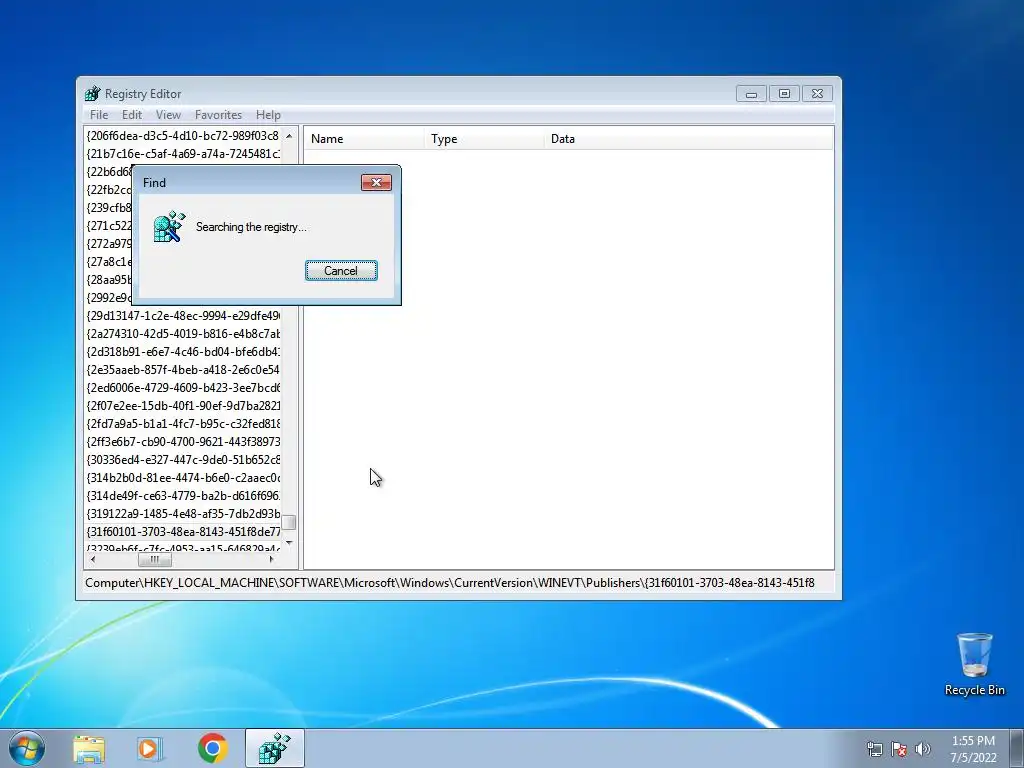Click the vertical scrollbar thumb in tree pane
This screenshot has height=768, width=1024.
(289, 522)
